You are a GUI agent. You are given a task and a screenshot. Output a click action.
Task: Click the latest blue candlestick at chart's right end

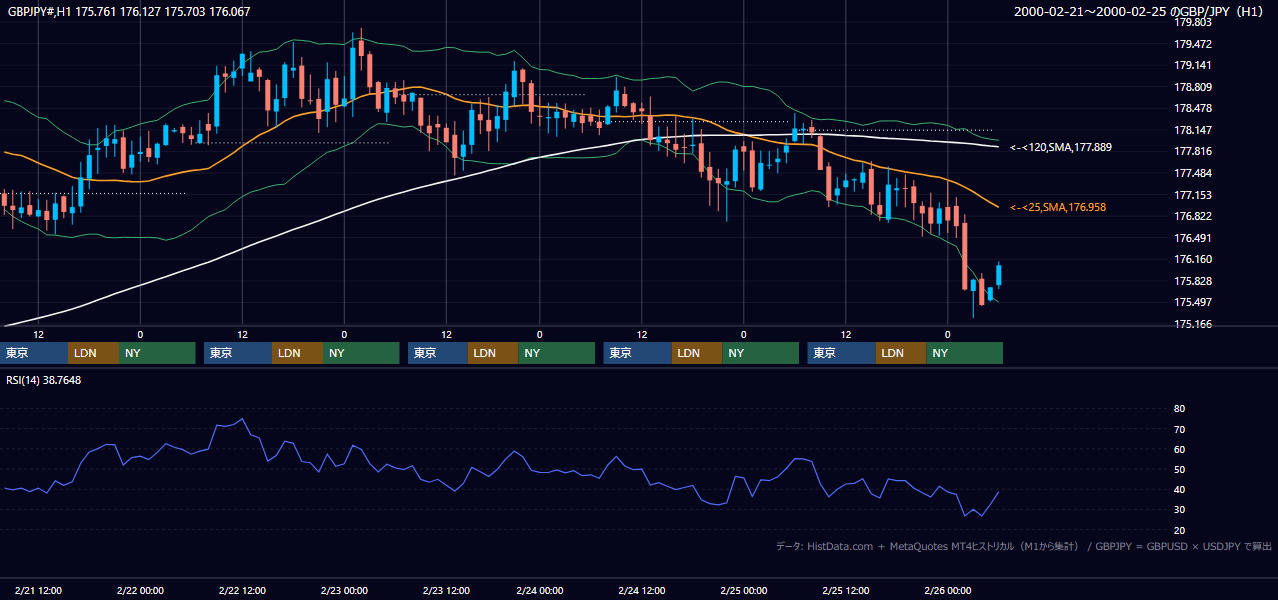999,274
